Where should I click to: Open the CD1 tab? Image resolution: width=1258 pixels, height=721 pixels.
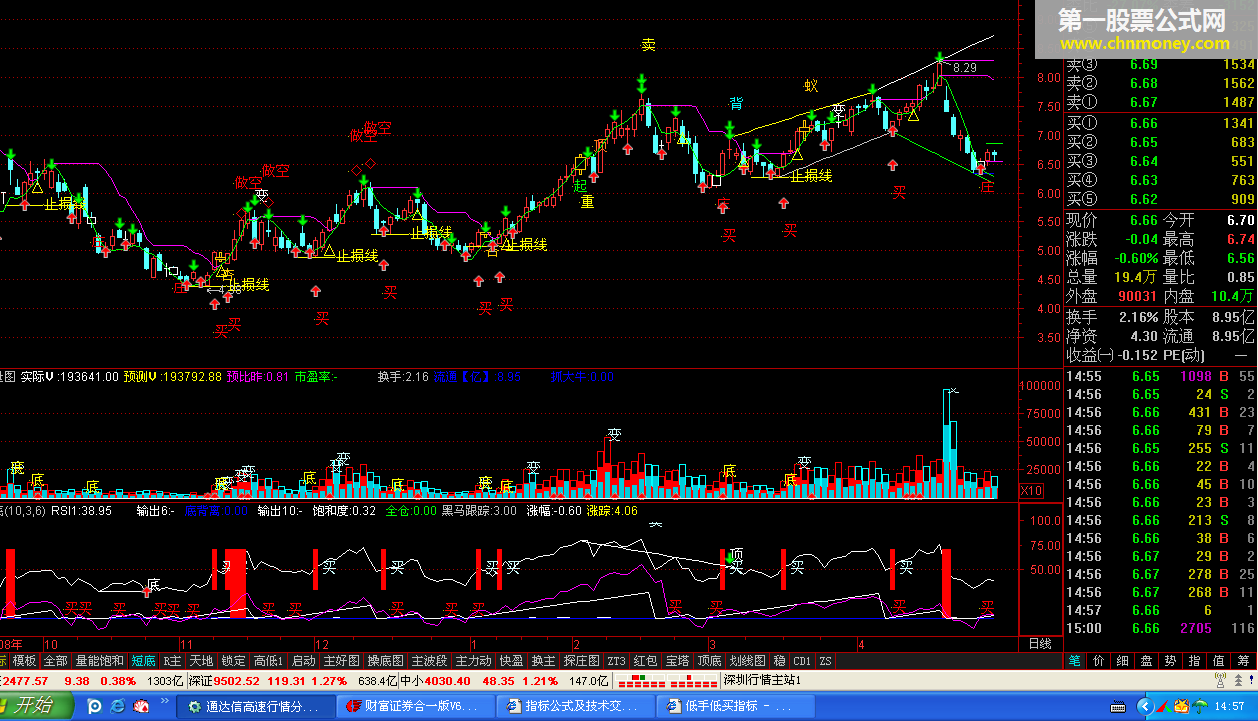tap(802, 661)
